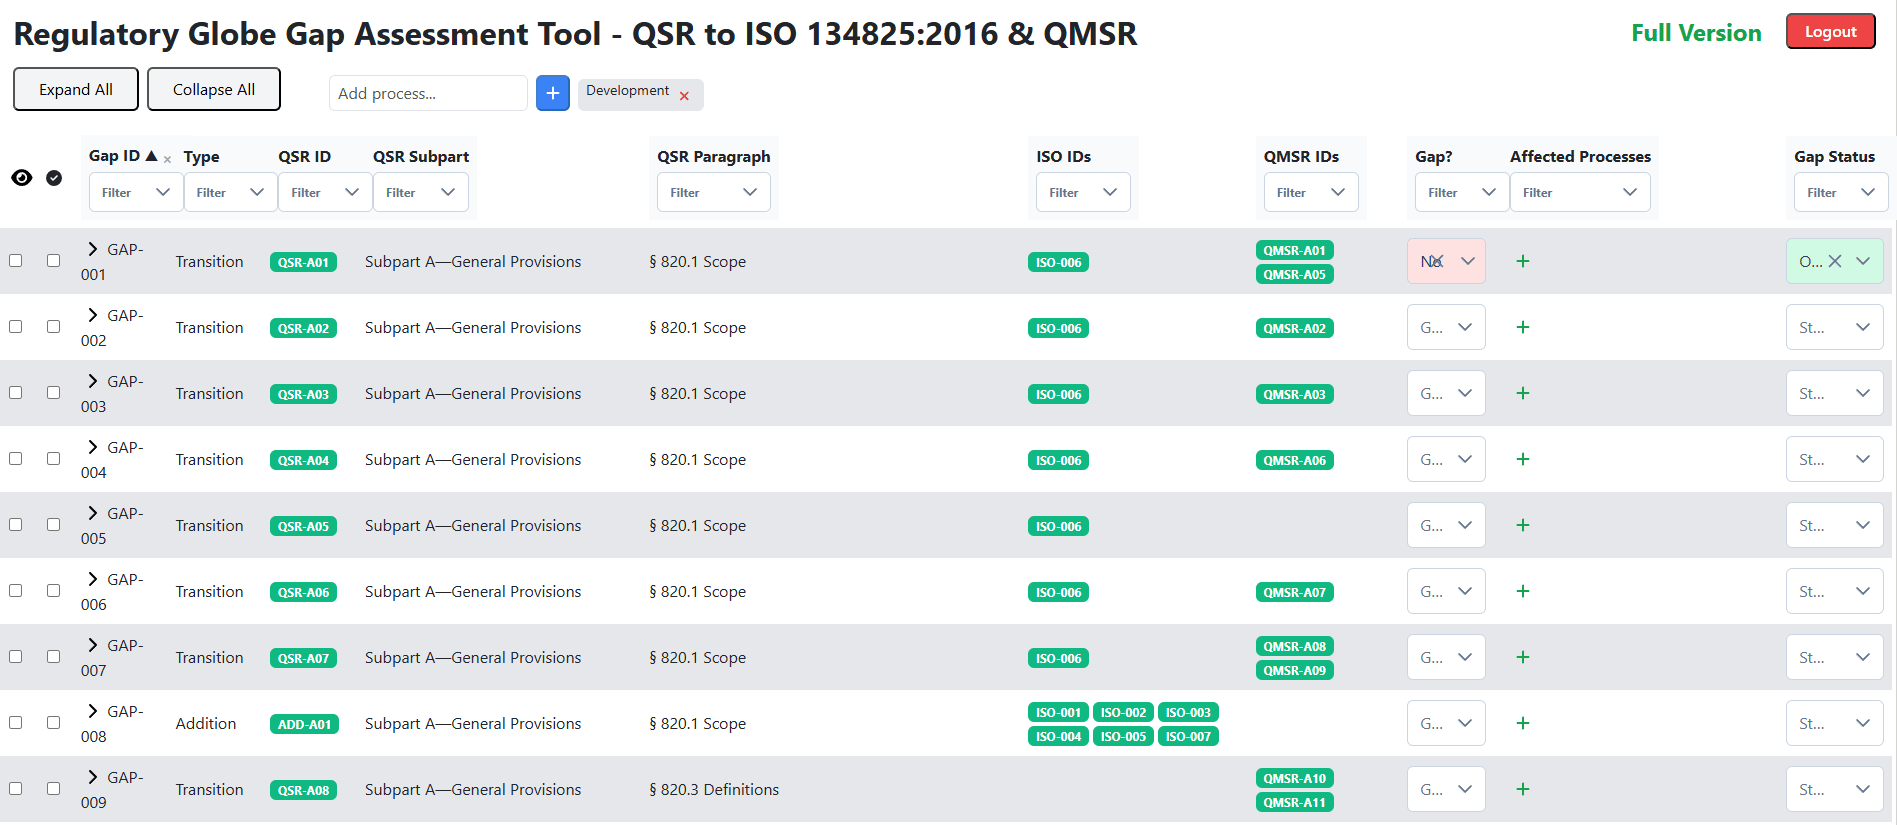The height and width of the screenshot is (825, 1897).
Task: Check the first checkbox for GAP-002
Action: [16, 326]
